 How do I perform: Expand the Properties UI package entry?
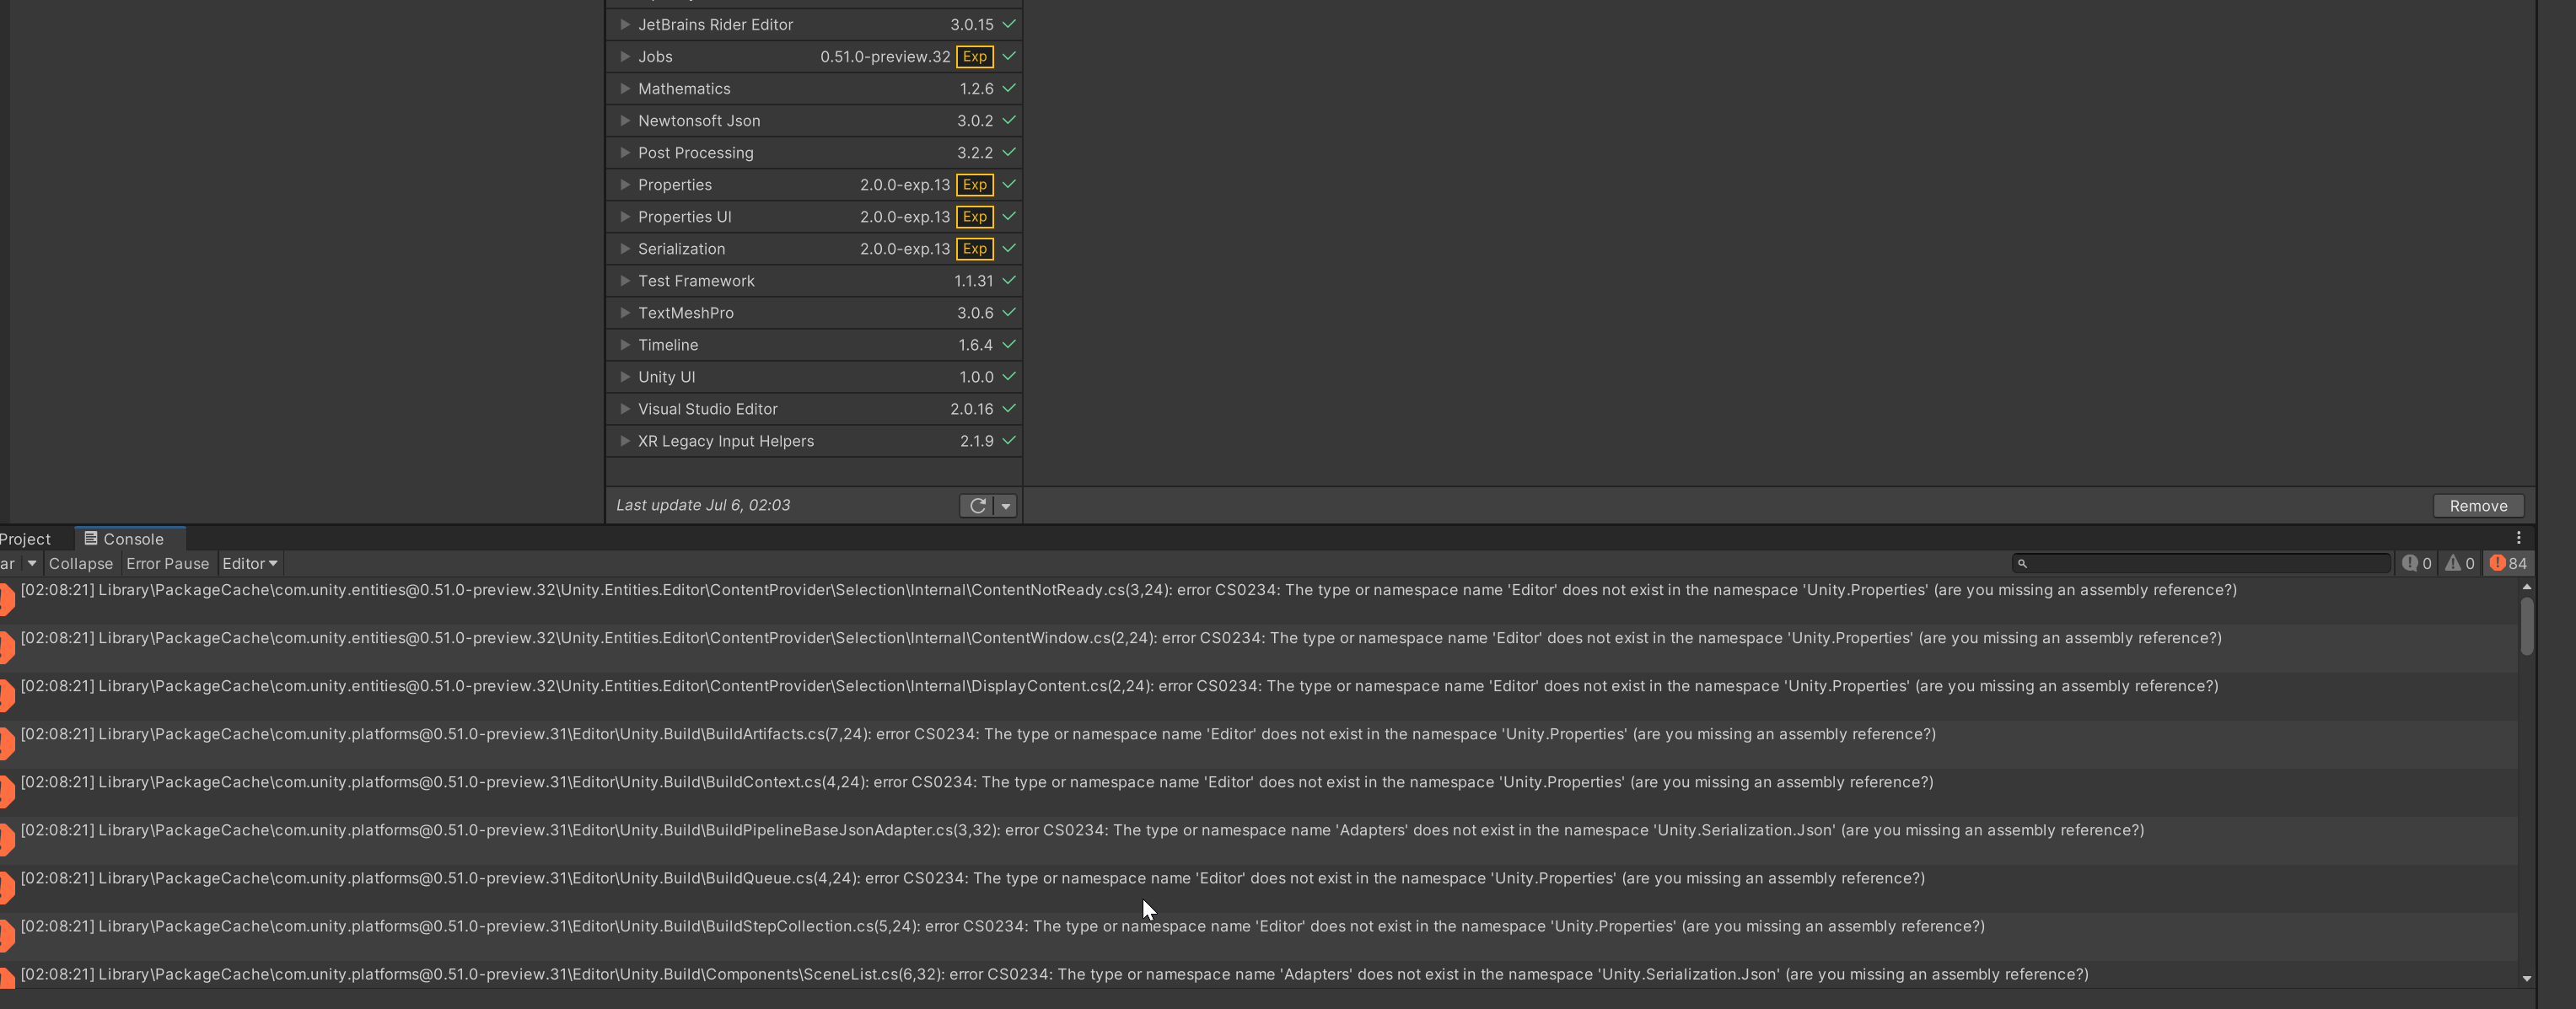click(x=624, y=217)
